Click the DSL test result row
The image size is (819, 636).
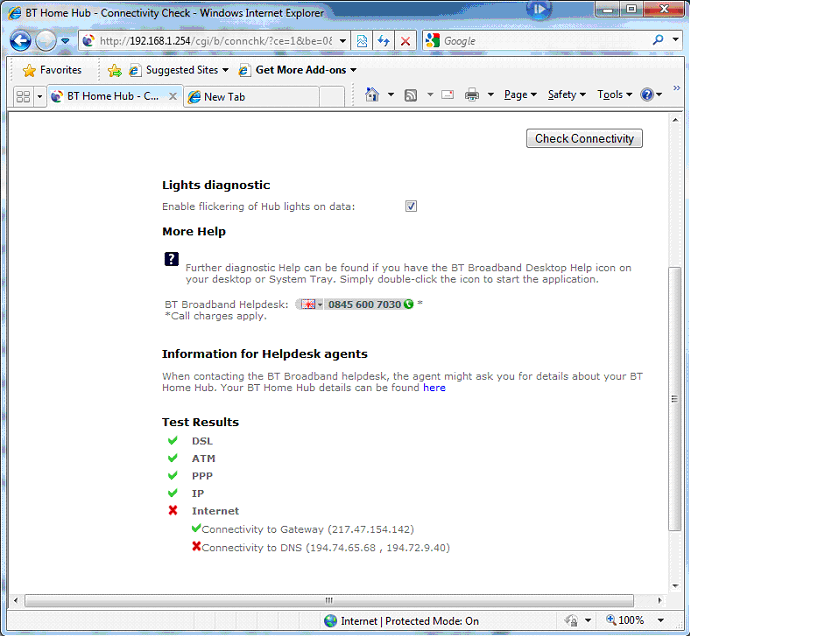pos(190,441)
